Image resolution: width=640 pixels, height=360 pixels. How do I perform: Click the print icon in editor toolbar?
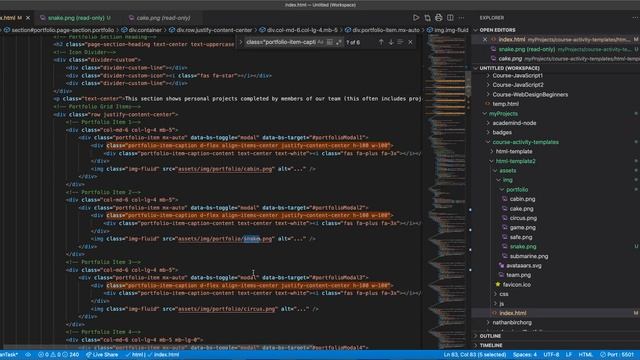pyautogui.click(x=438, y=18)
